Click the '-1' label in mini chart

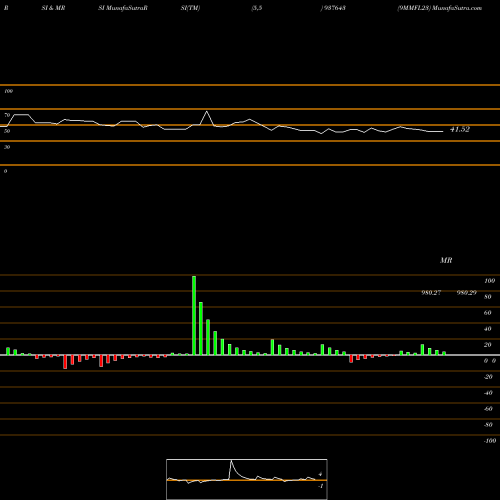pos(321,486)
